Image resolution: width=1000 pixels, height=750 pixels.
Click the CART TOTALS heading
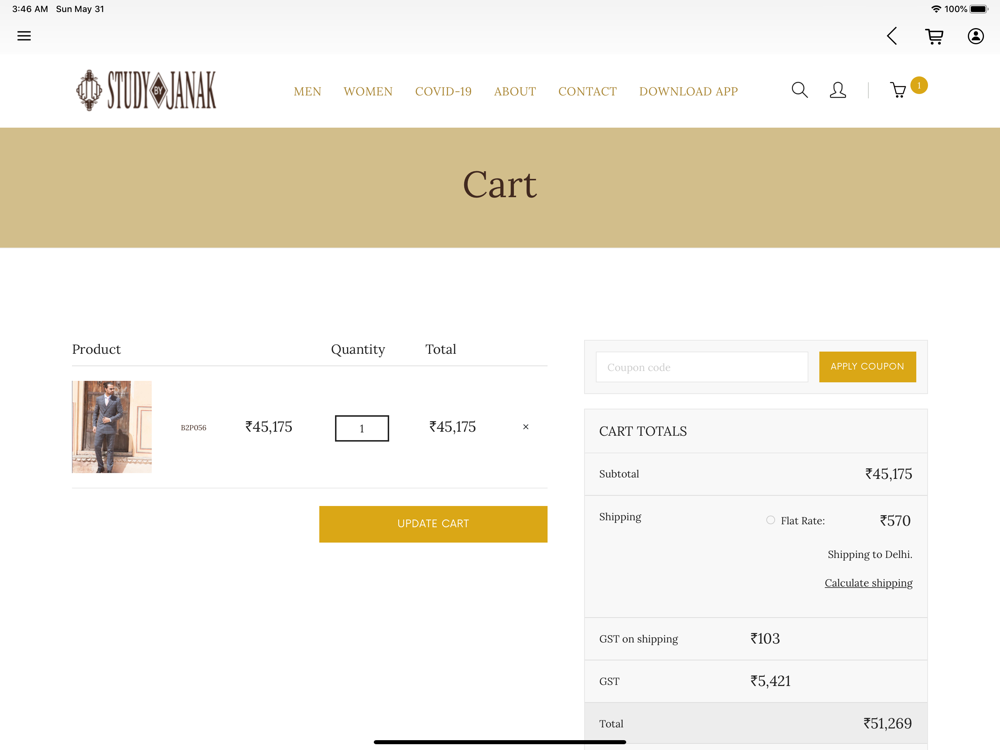643,431
